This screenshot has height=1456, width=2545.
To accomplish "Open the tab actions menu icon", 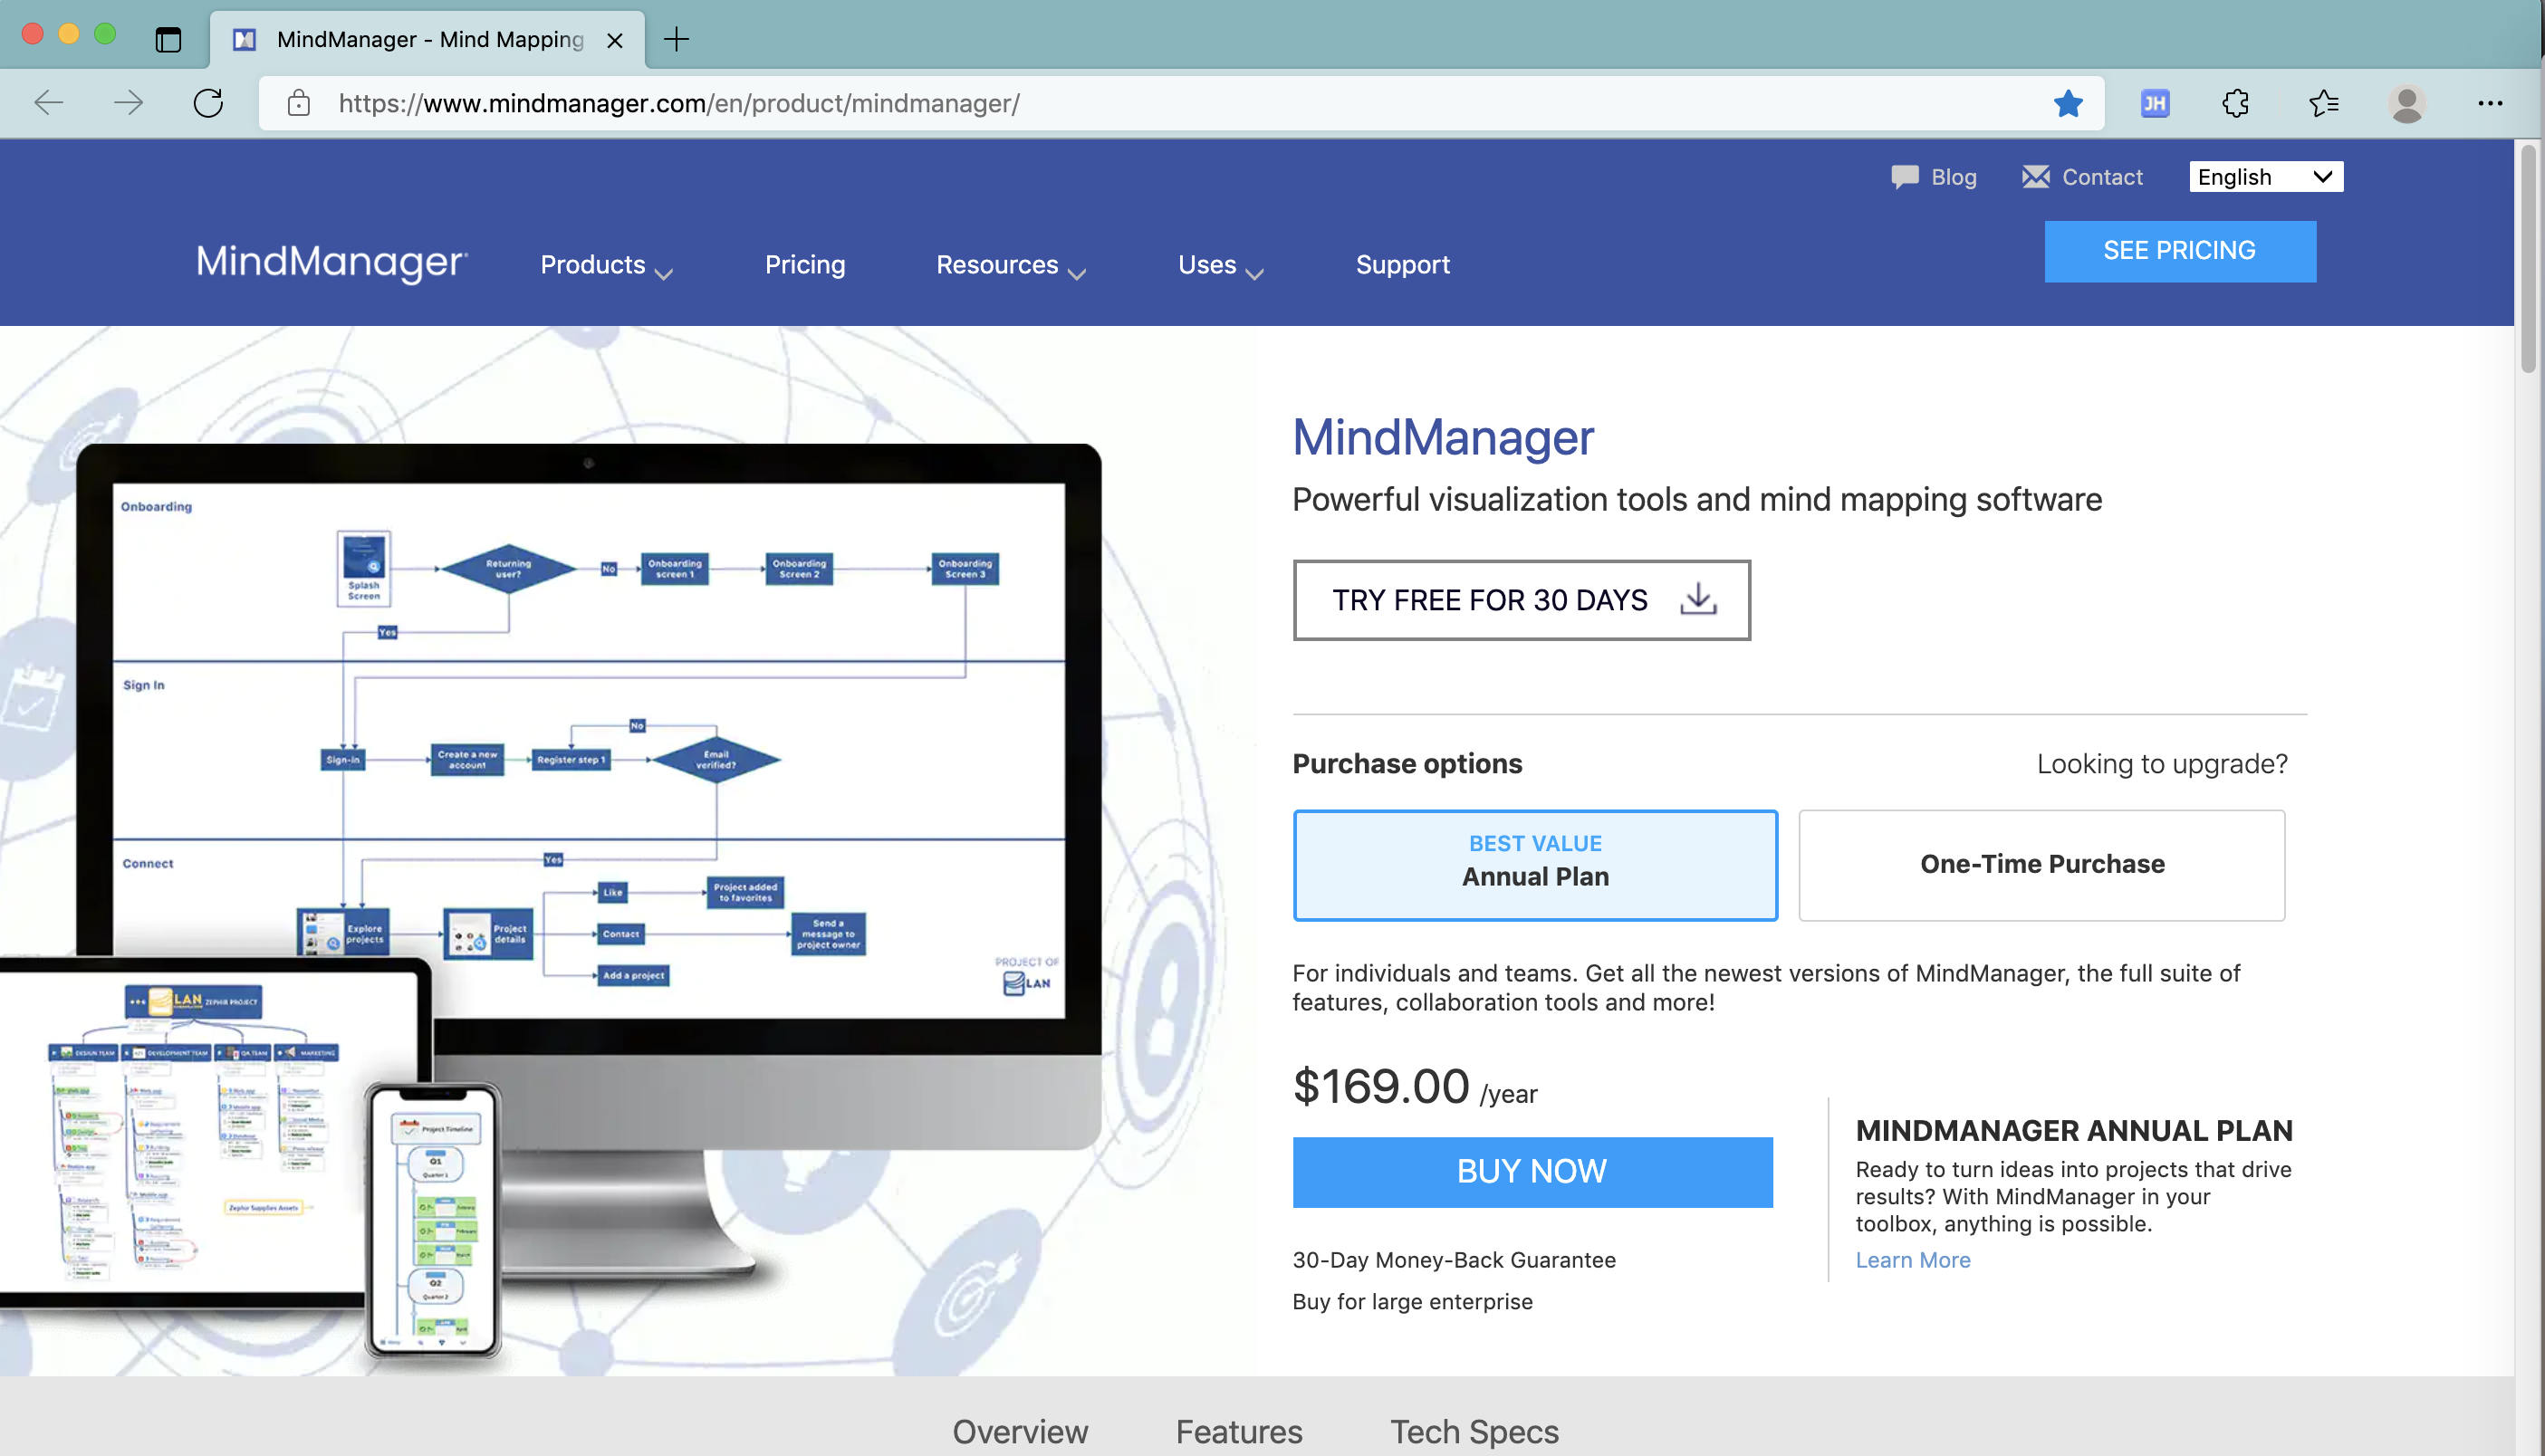I will pos(168,39).
